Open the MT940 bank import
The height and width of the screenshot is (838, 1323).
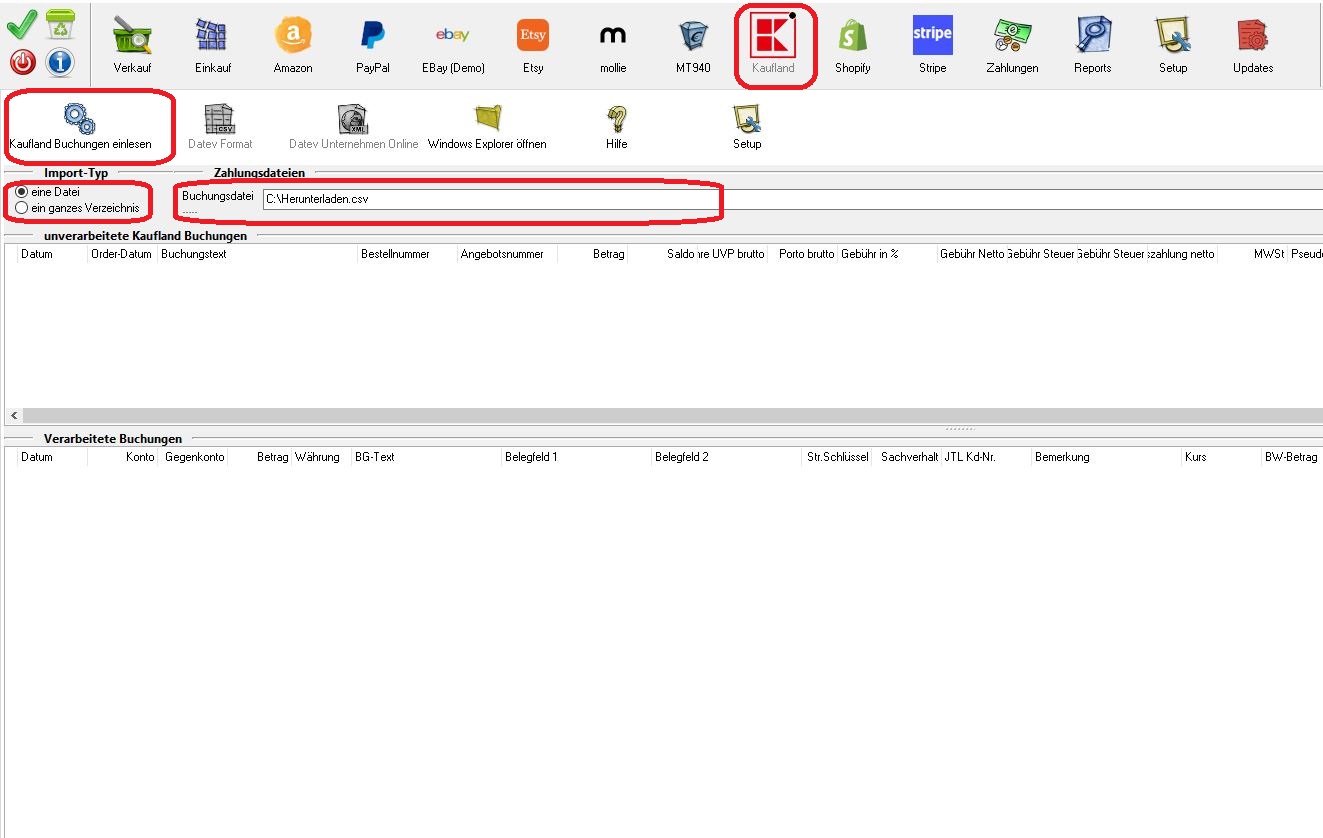[693, 44]
